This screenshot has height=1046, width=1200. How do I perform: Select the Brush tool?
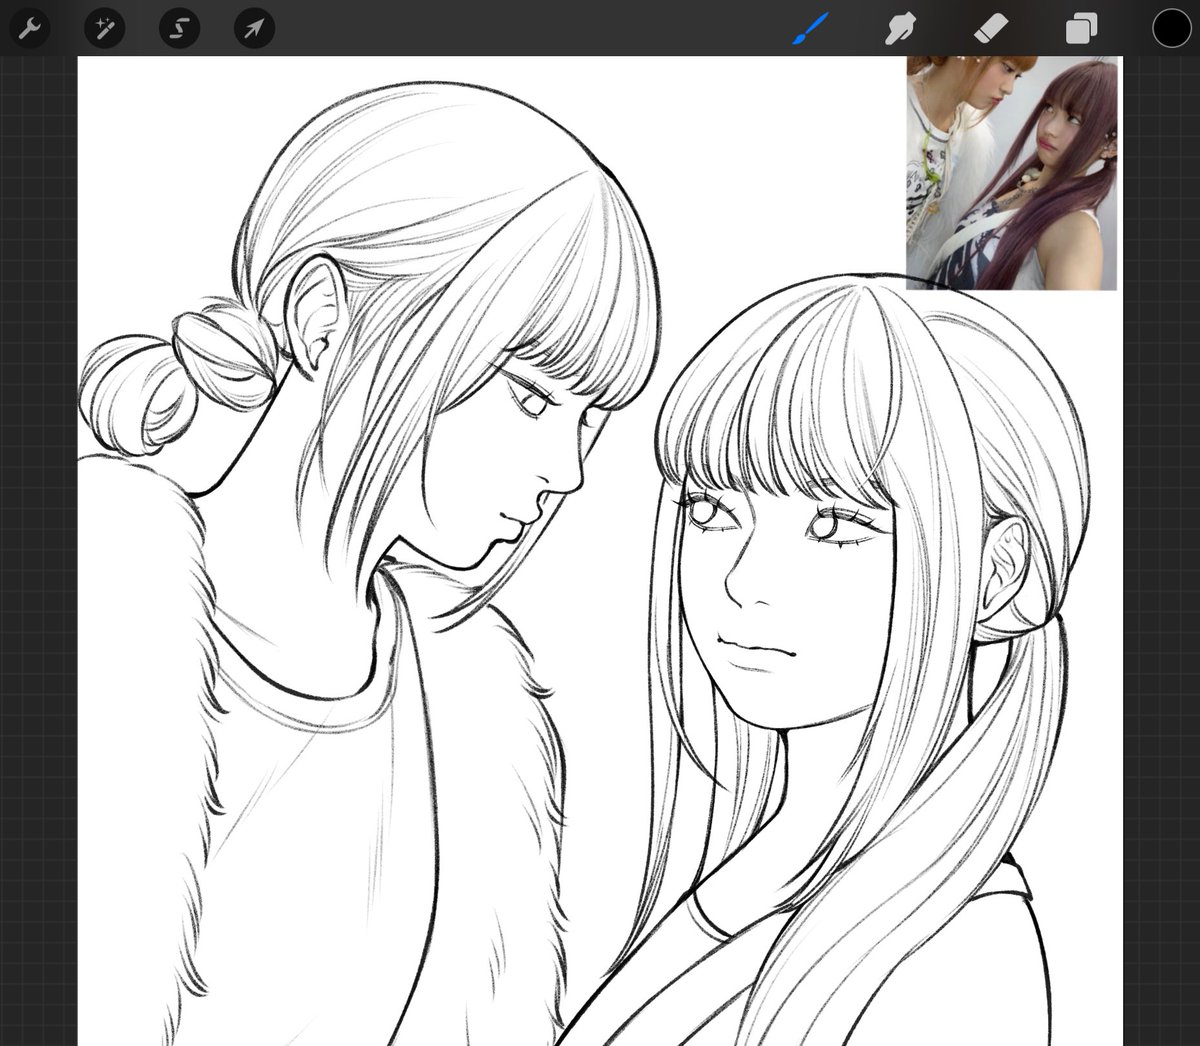coord(810,29)
